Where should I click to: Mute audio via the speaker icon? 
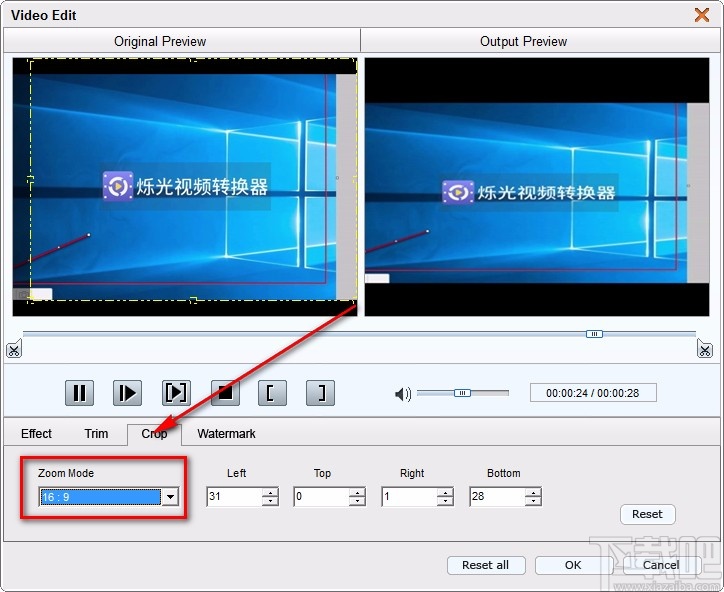click(x=403, y=394)
